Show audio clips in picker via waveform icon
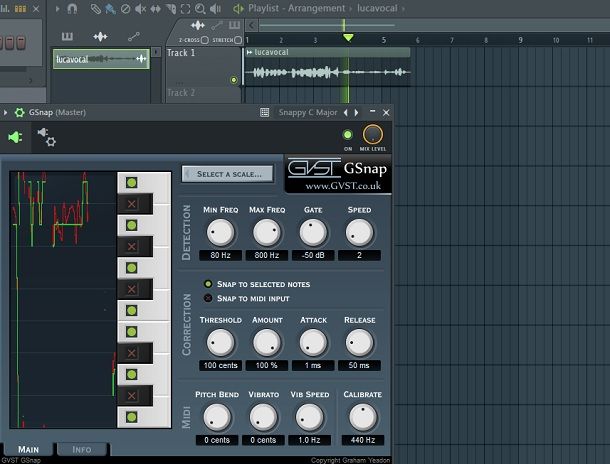This screenshot has width=610, height=464. click(100, 37)
